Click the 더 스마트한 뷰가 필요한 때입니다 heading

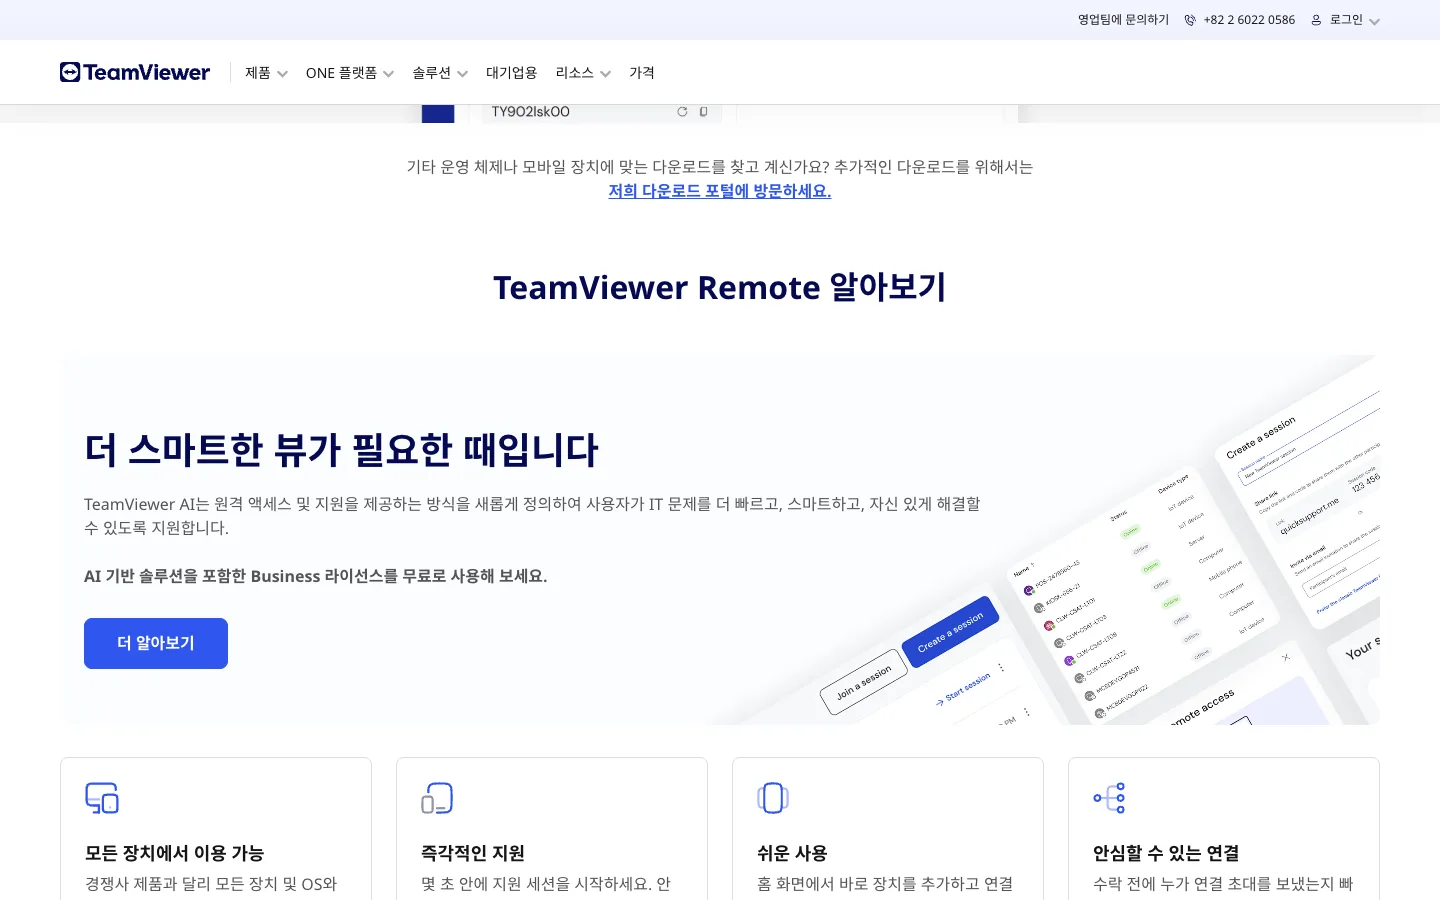pos(341,450)
